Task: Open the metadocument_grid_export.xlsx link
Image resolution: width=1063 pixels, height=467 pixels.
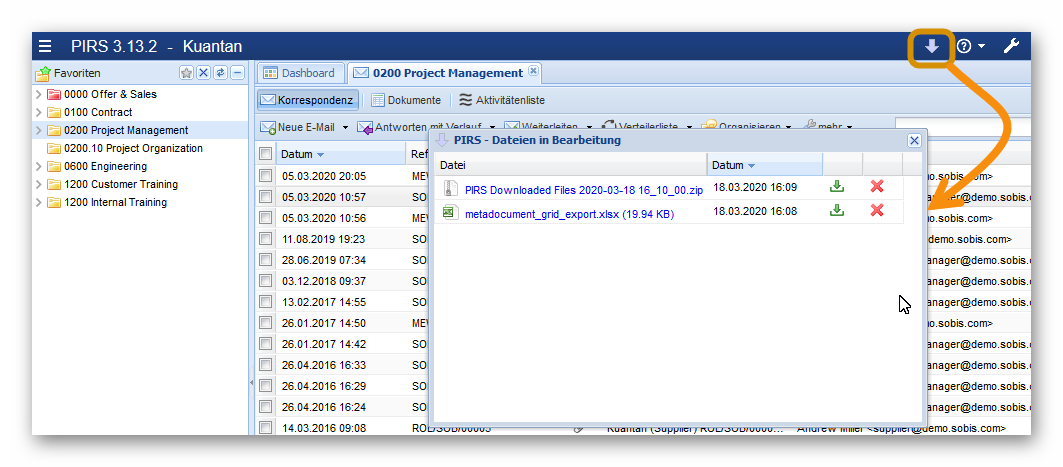Action: pyautogui.click(x=569, y=214)
